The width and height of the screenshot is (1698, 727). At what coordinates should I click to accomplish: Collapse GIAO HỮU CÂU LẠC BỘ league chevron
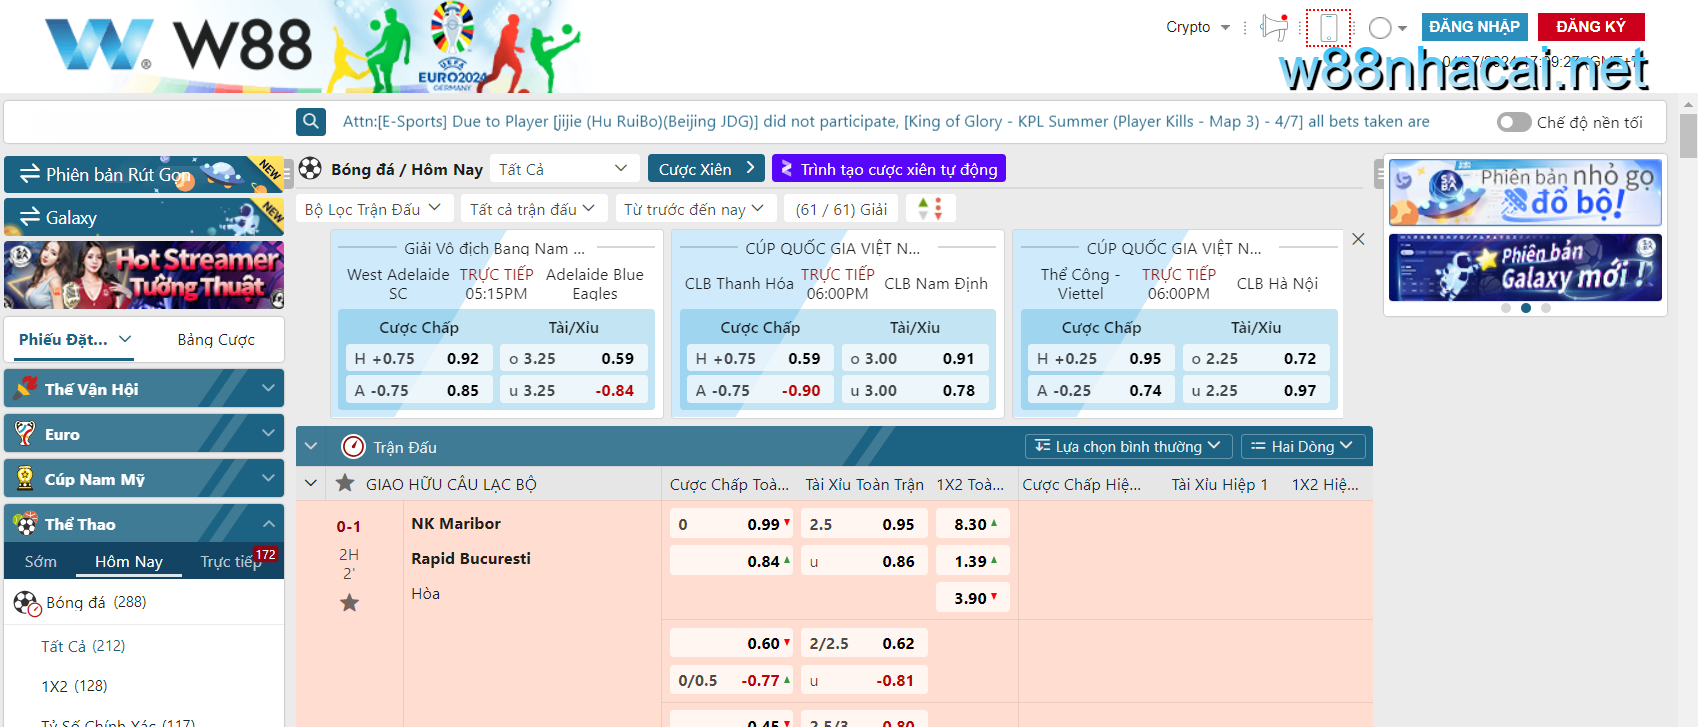click(311, 483)
